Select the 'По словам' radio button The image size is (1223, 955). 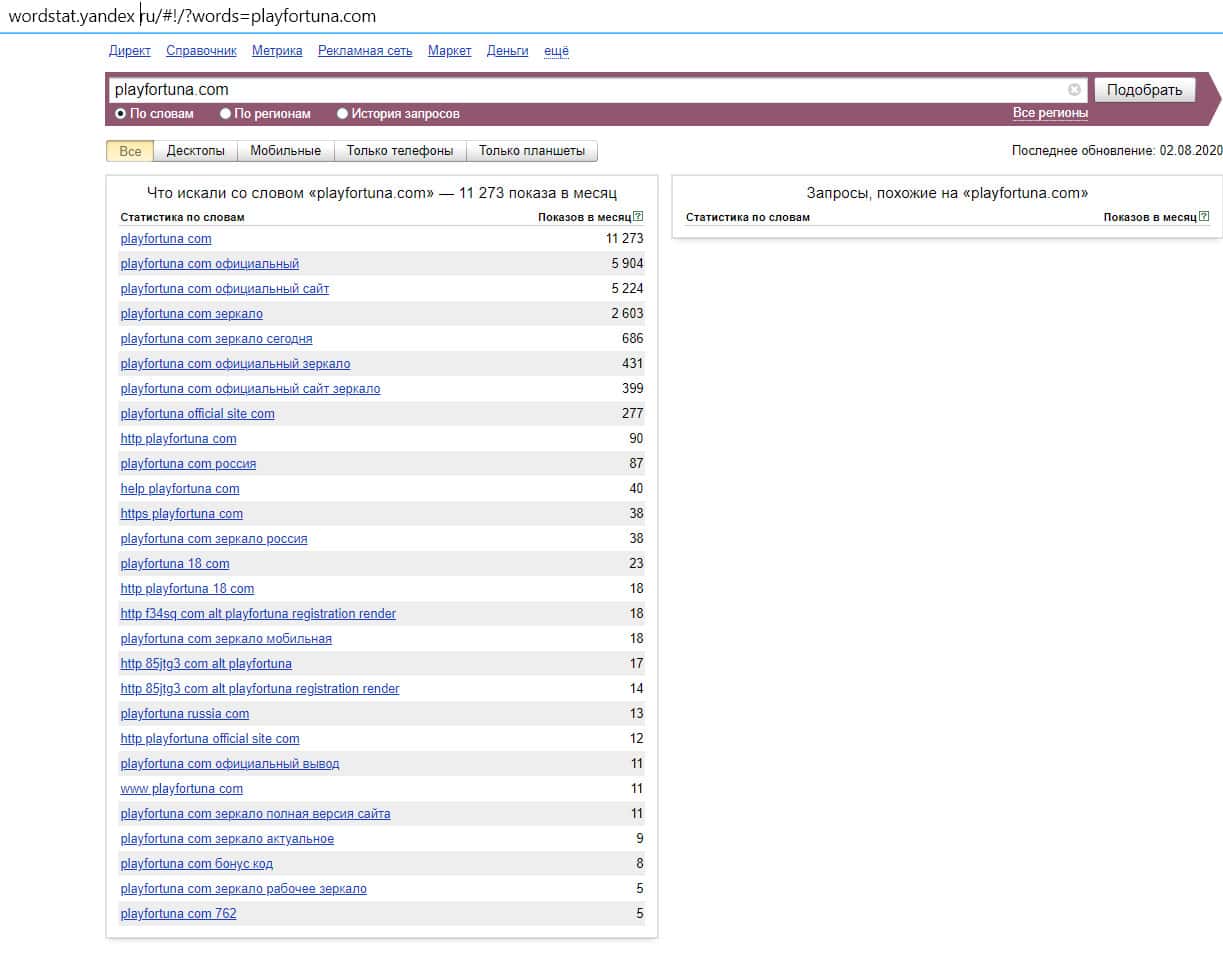121,114
